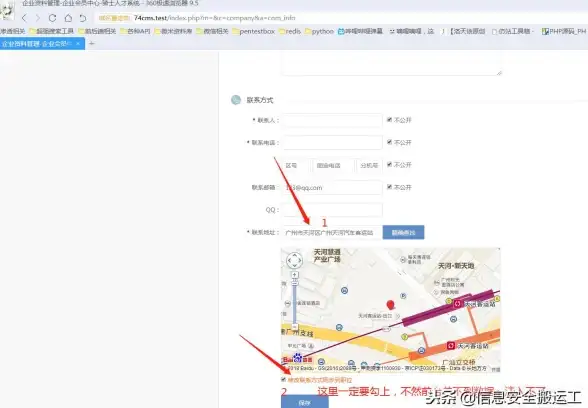The height and width of the screenshot is (408, 588).
Task: Click 天河慧通产业广场 label on map
Action: pyautogui.click(x=327, y=255)
